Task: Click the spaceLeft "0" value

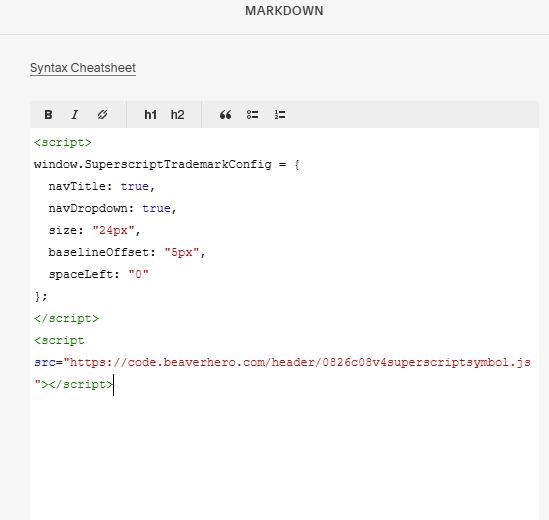Action: click(139, 274)
